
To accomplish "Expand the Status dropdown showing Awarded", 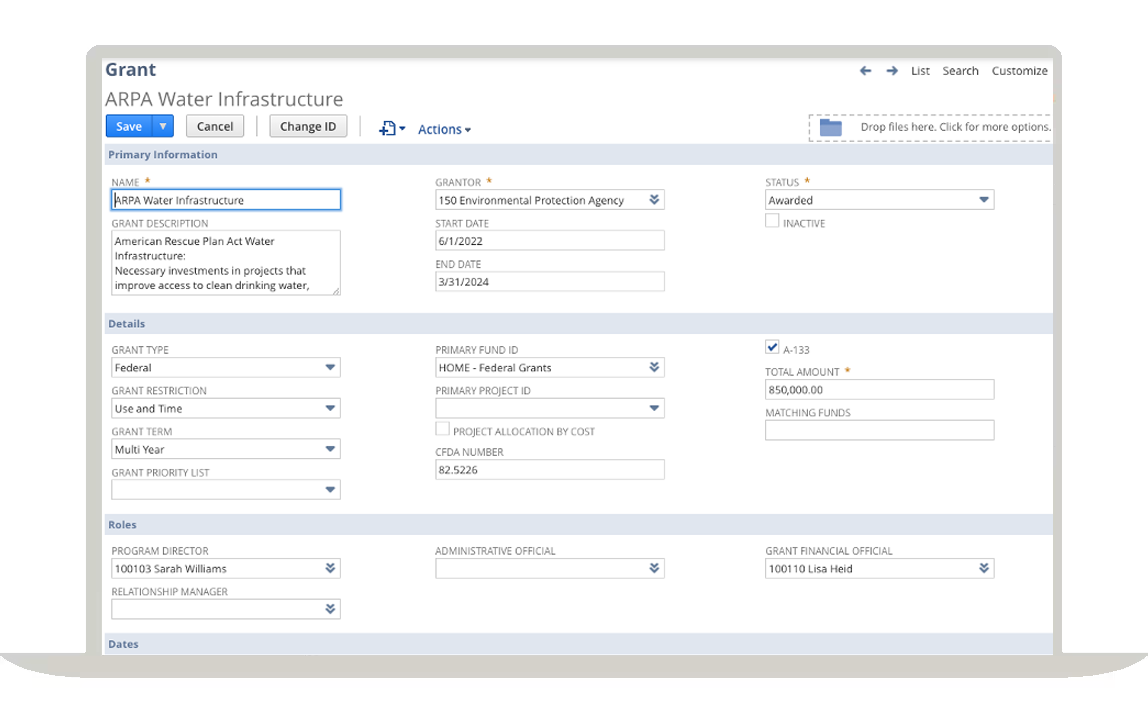I will coord(984,200).
